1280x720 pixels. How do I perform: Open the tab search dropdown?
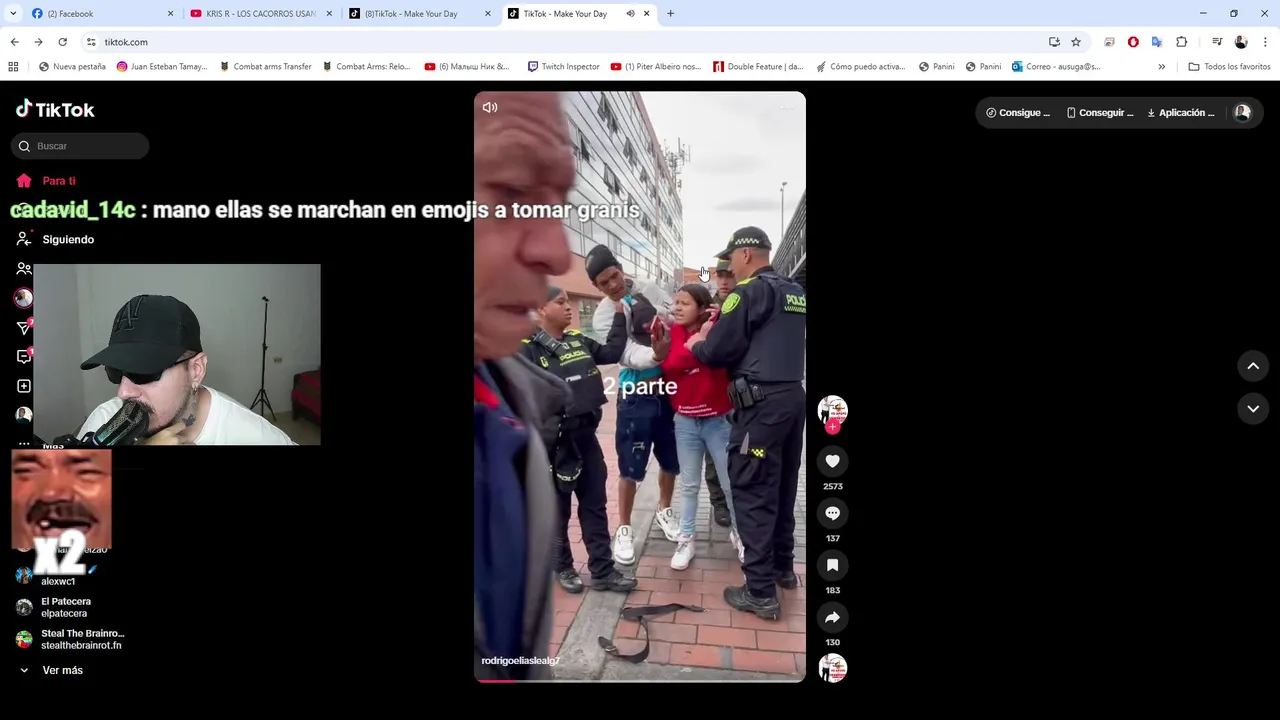13,14
